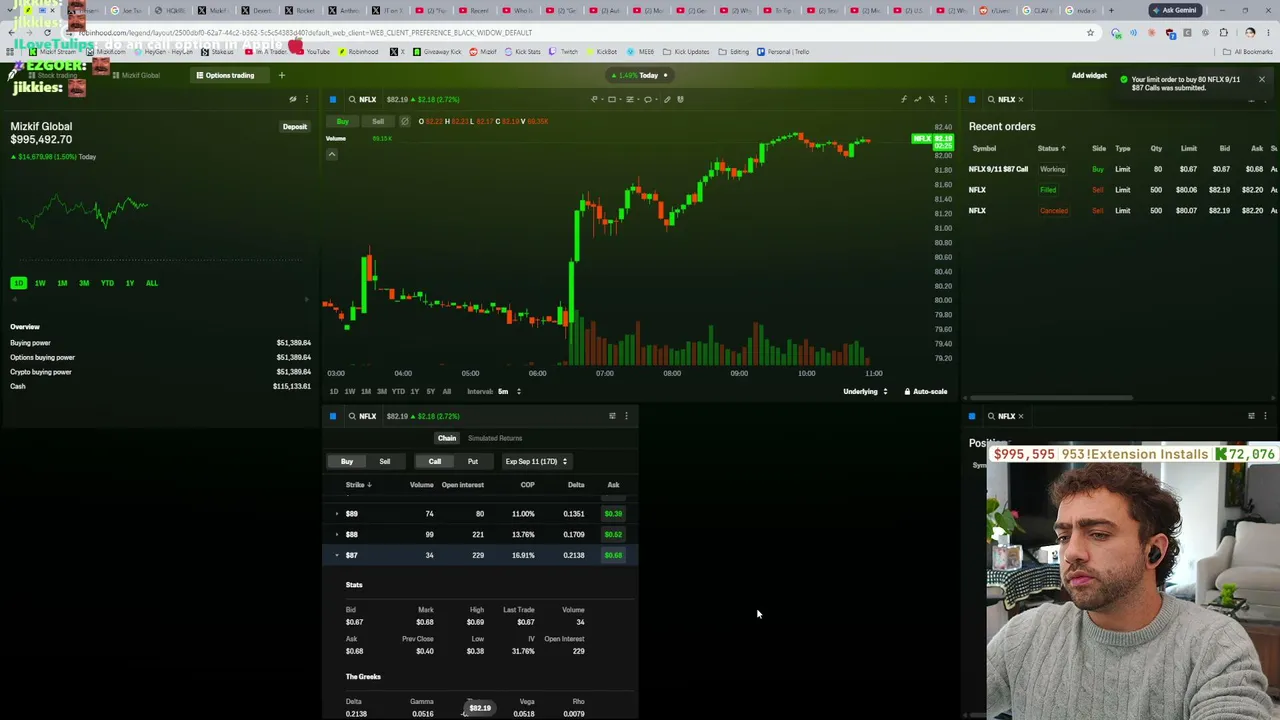Bookmark this page with the star icon
The height and width of the screenshot is (720, 1280).
(1090, 32)
